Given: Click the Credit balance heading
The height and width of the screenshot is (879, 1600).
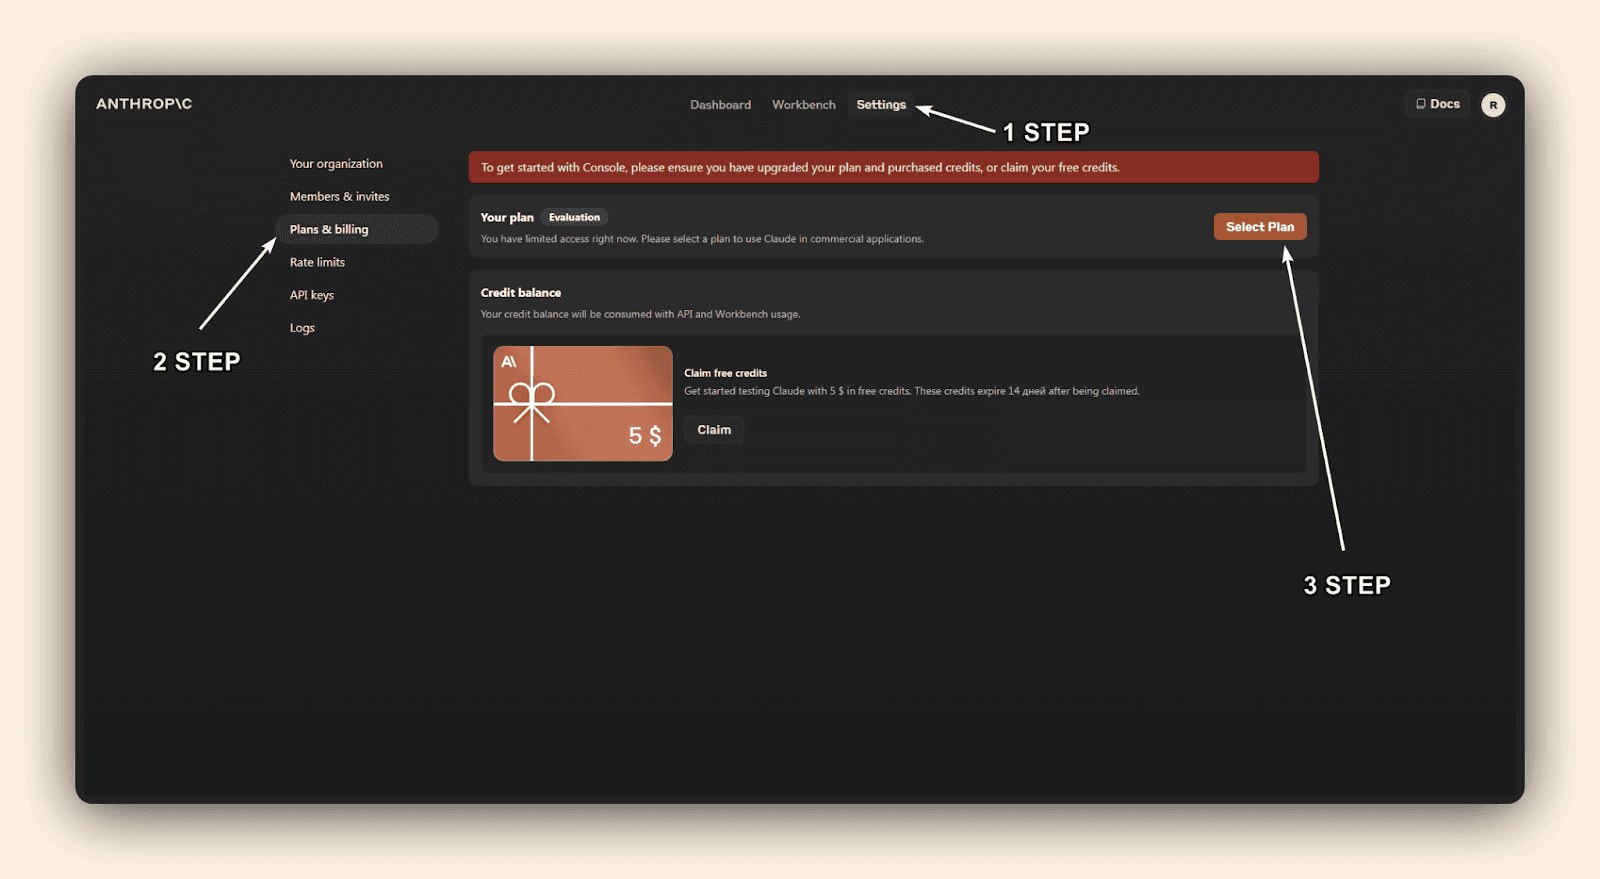Looking at the screenshot, I should click(520, 293).
